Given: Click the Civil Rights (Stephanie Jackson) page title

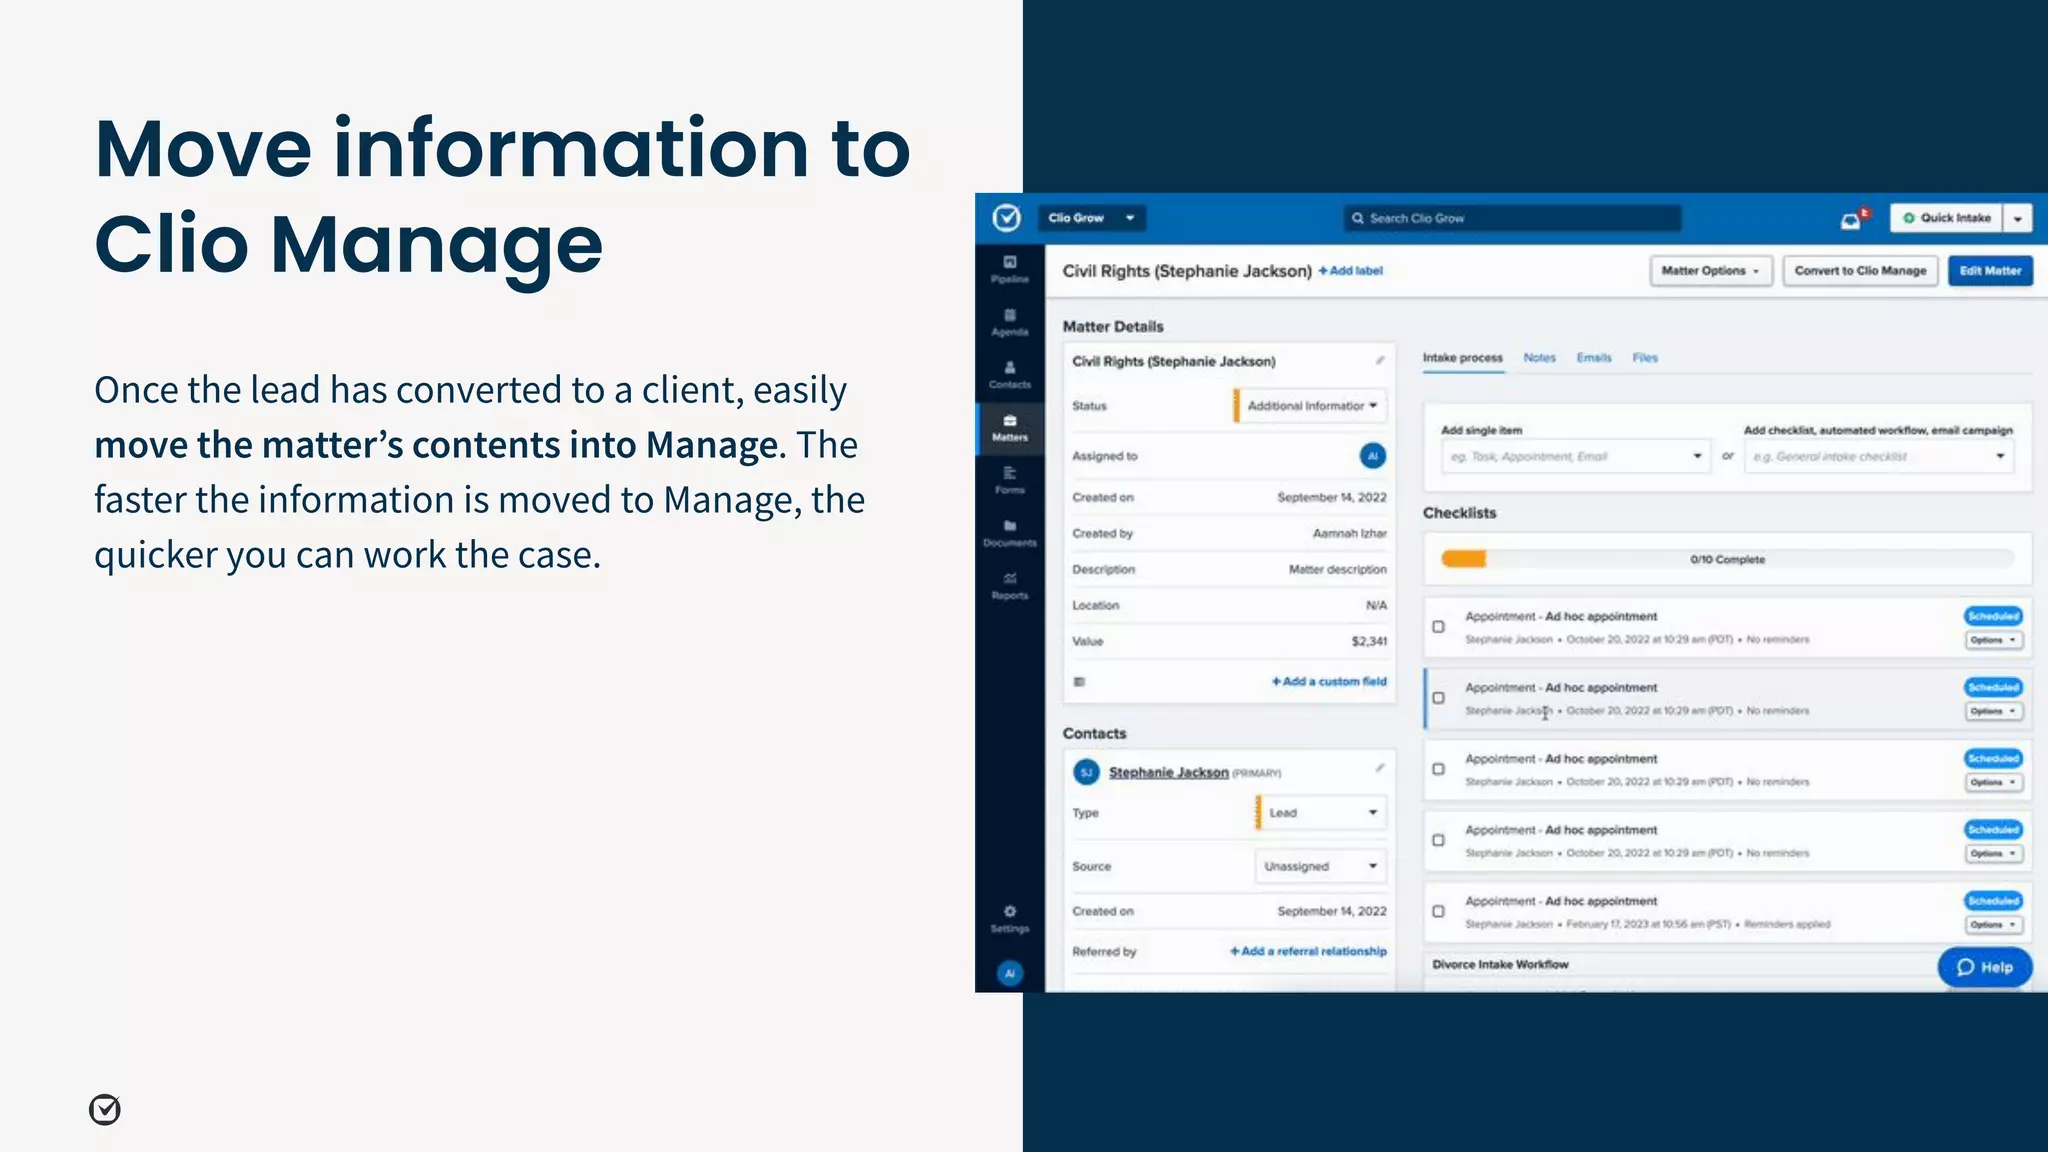Looking at the screenshot, I should tap(1187, 271).
